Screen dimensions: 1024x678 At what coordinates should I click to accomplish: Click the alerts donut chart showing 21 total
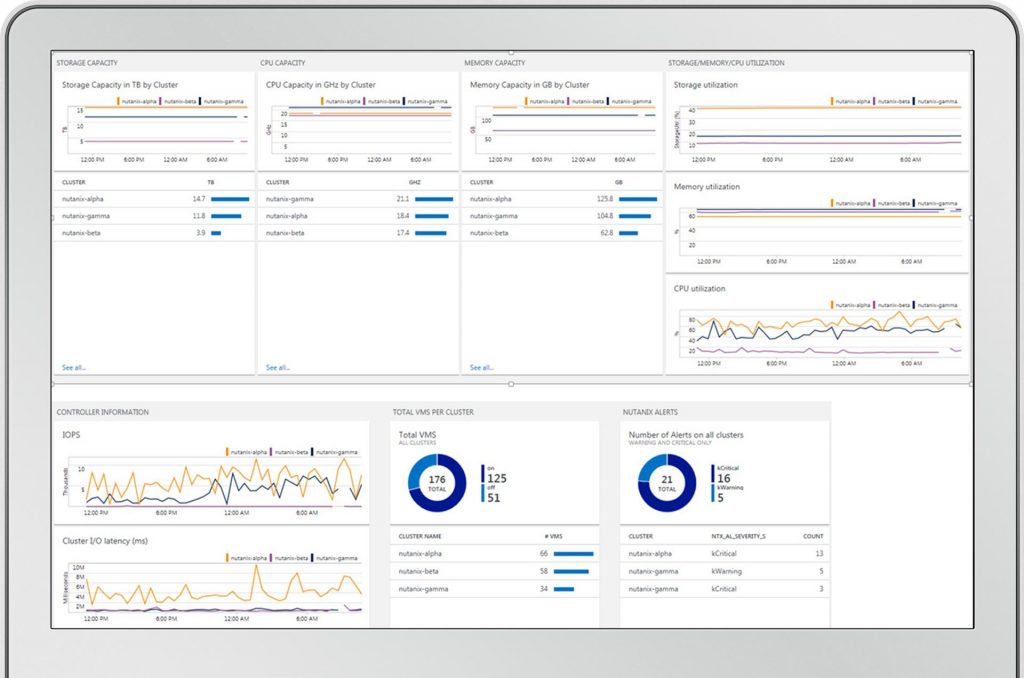tap(667, 483)
